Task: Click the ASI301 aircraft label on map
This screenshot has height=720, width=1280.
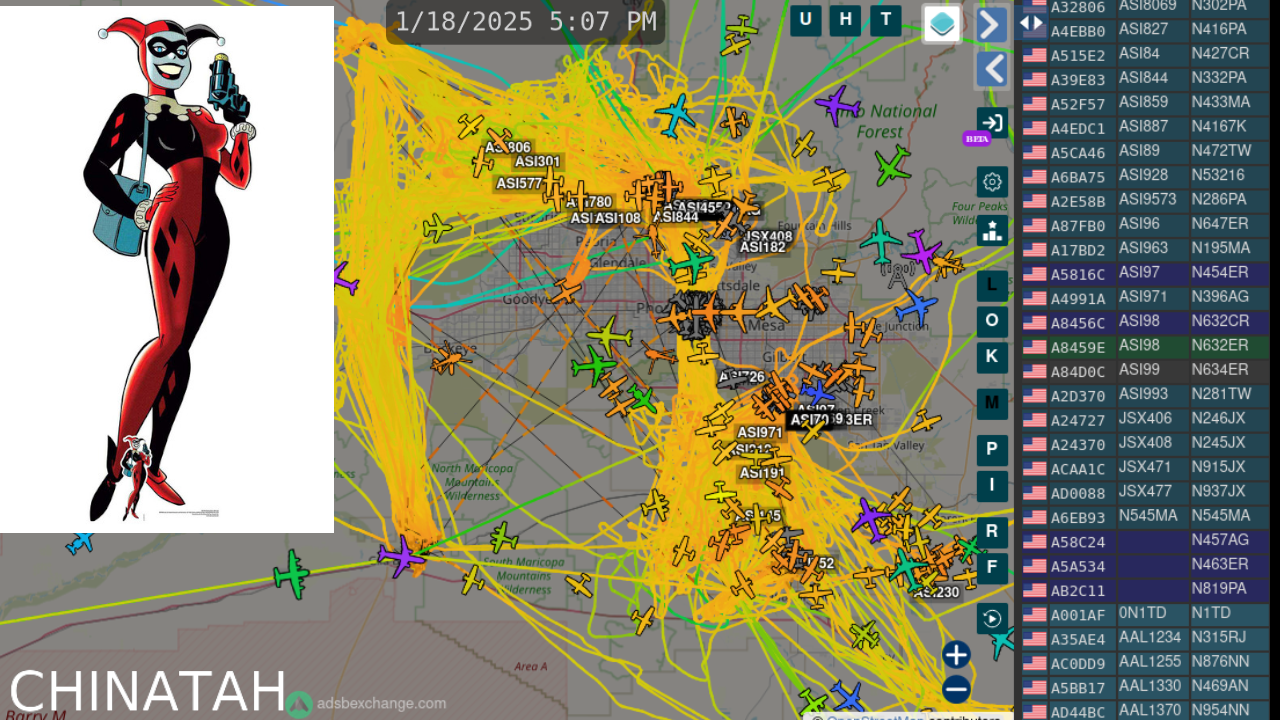Action: 538,162
